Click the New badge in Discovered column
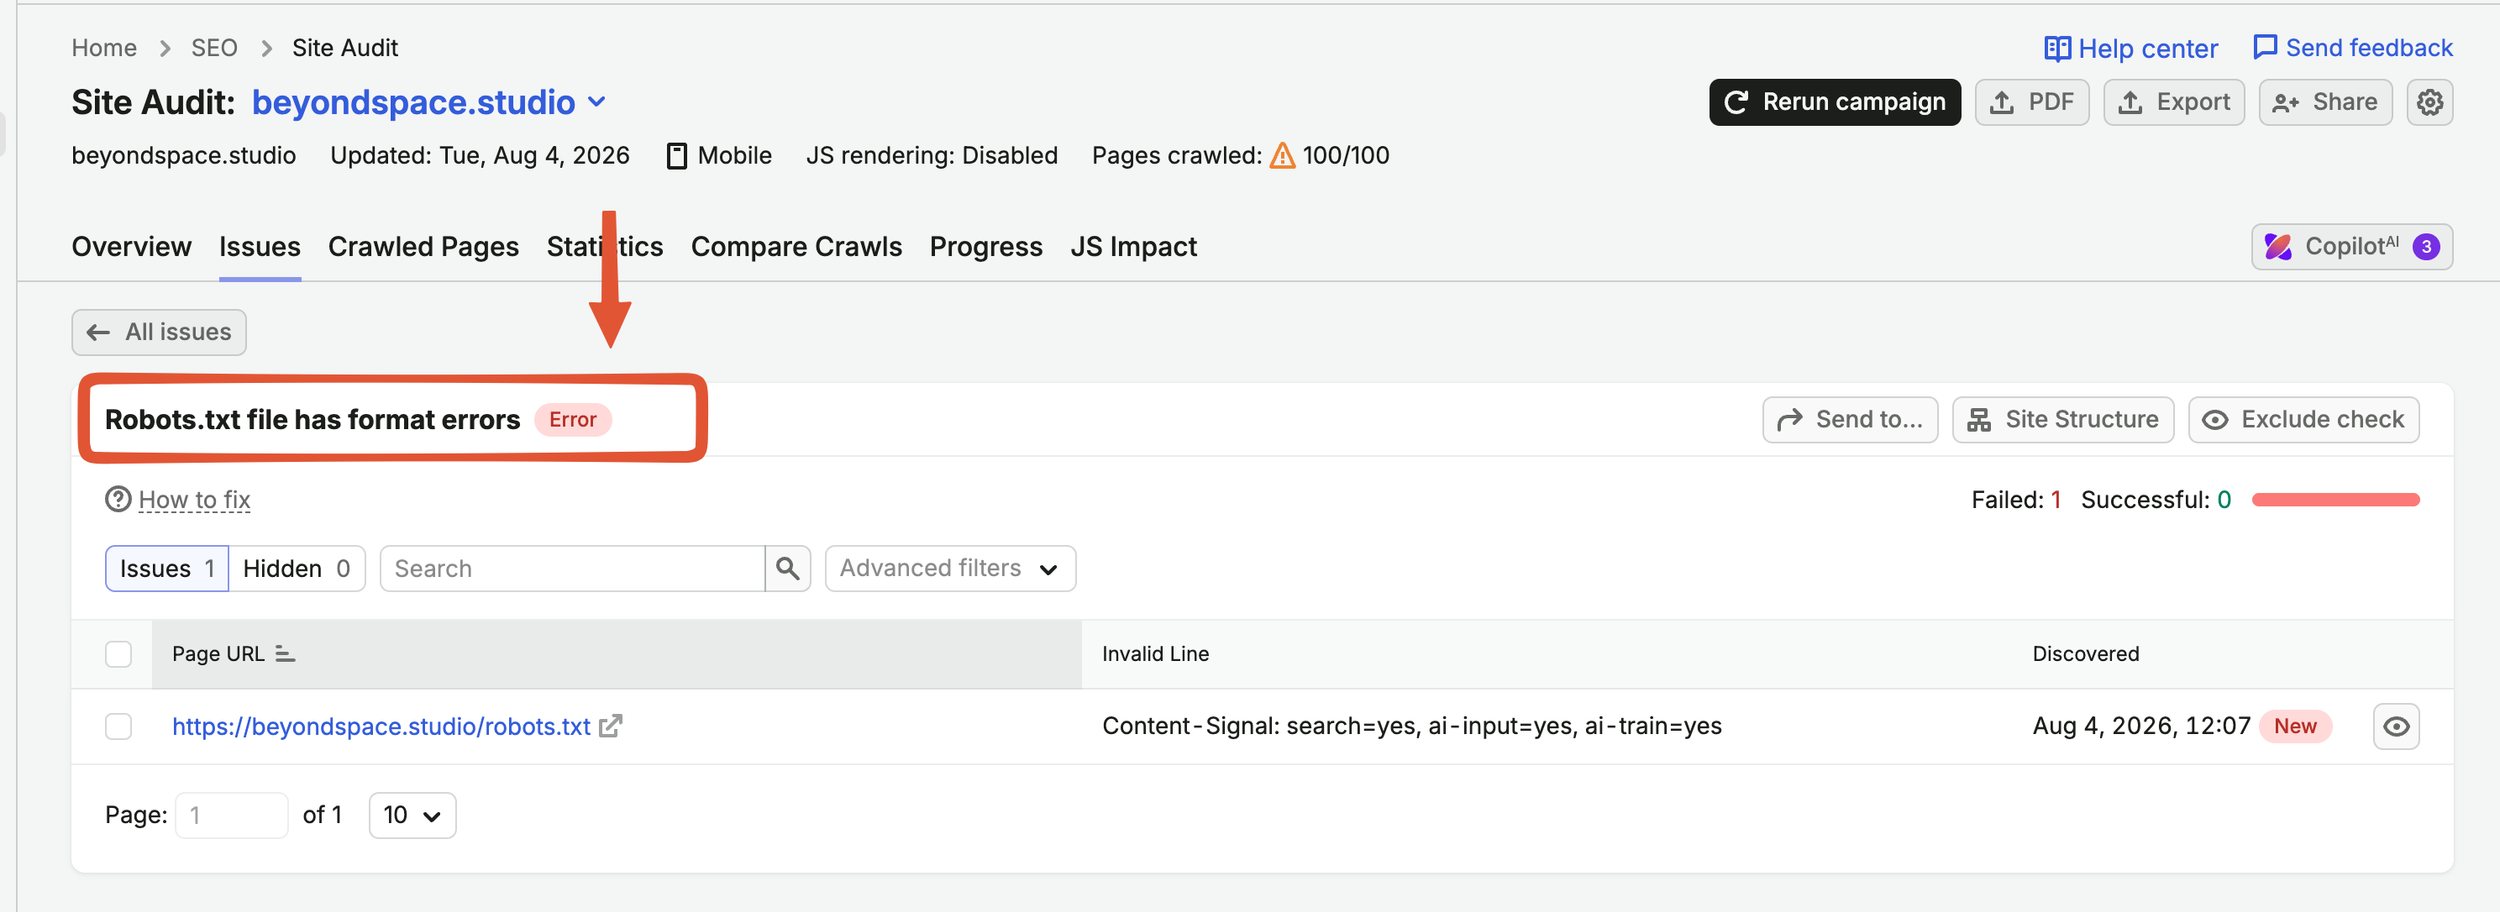 (x=2295, y=726)
